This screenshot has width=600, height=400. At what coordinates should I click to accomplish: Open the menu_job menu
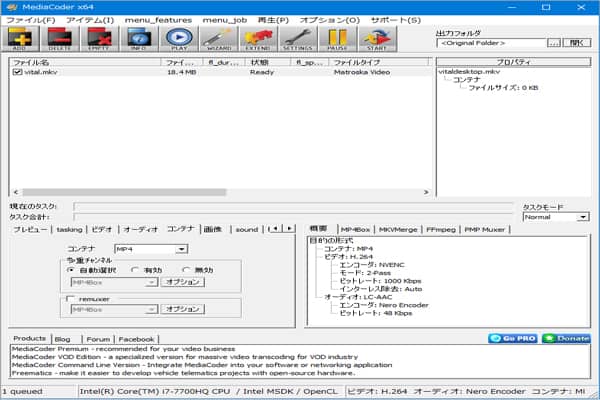[225, 20]
